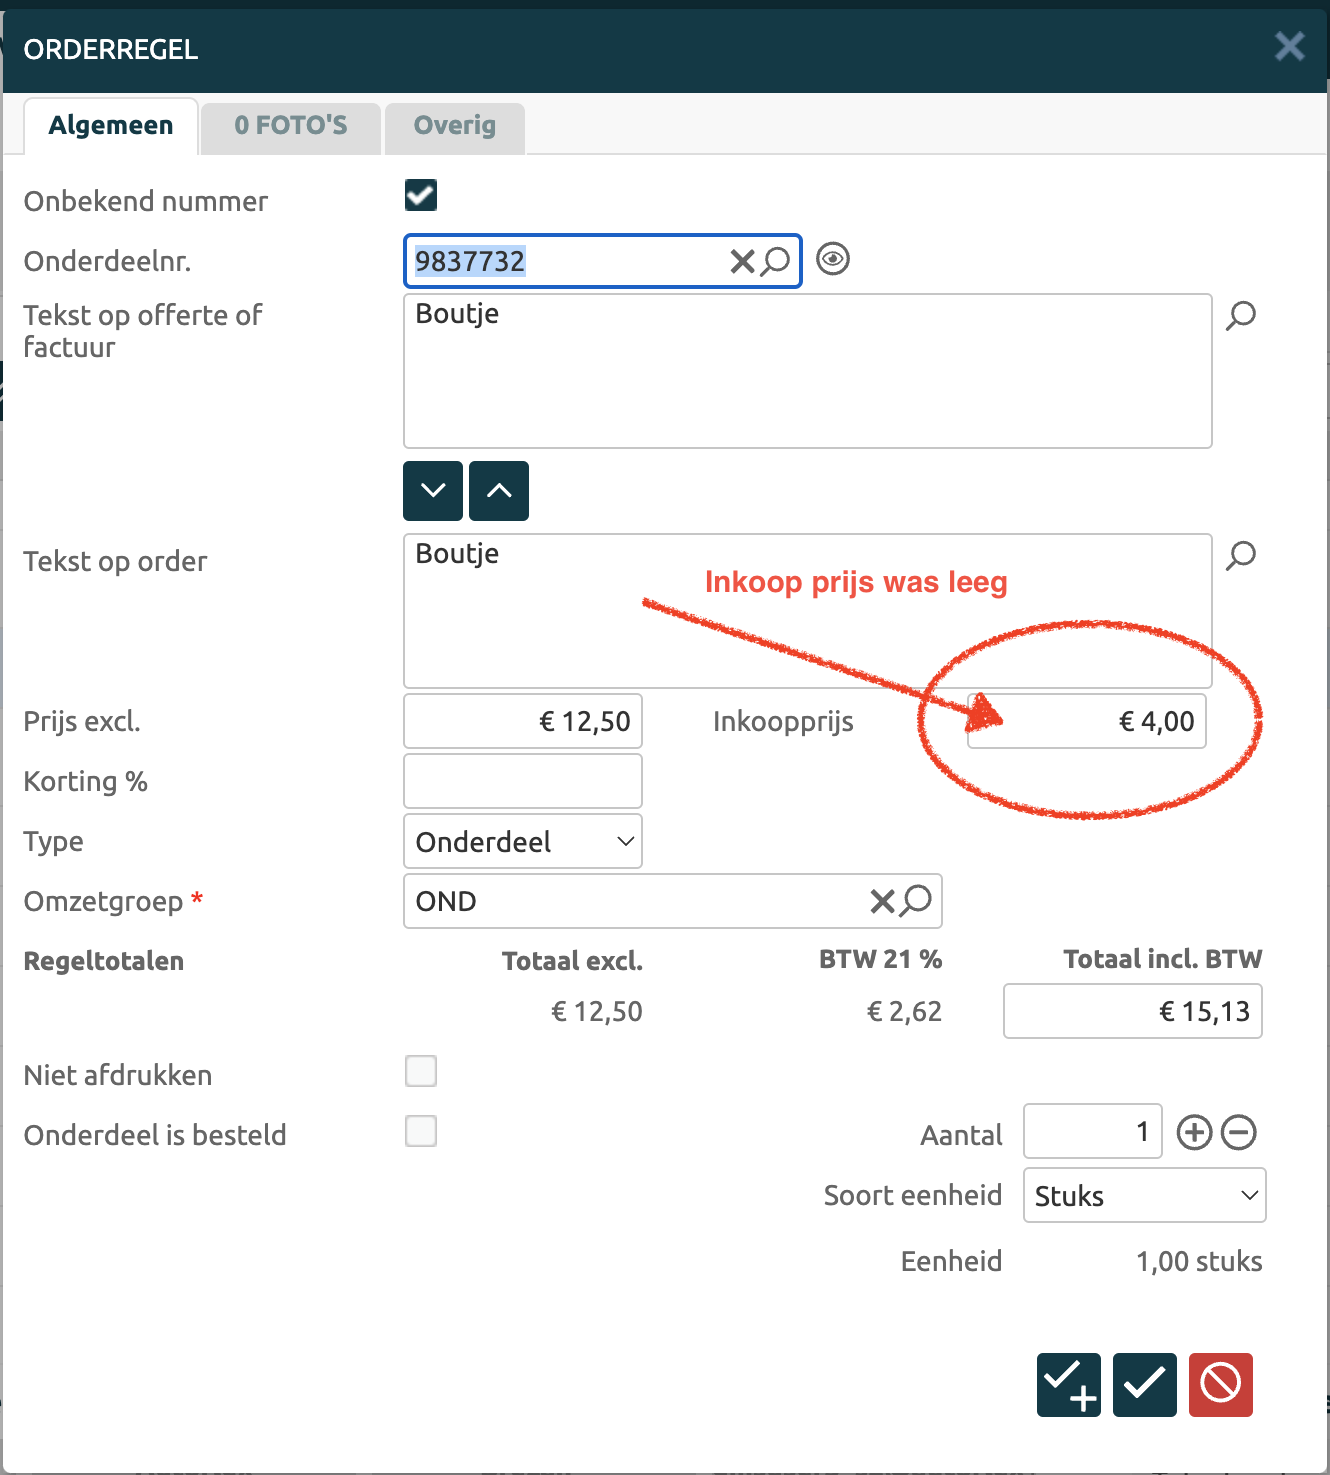
Task: Search Omzetgroep with magnifier icon
Action: pyautogui.click(x=916, y=901)
